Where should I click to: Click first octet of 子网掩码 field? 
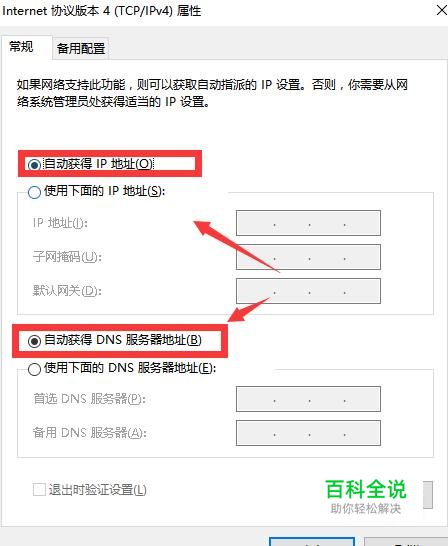[x=256, y=257]
